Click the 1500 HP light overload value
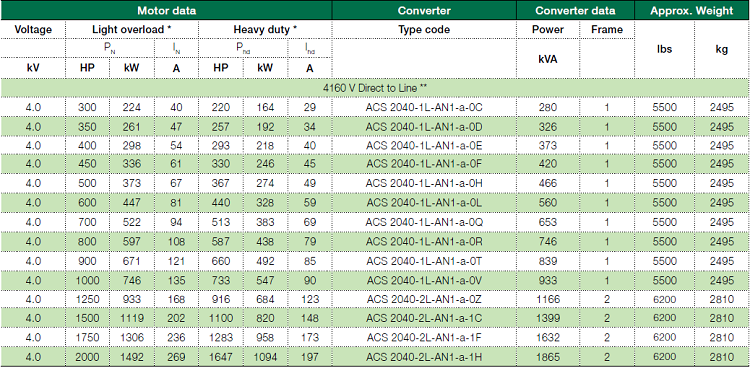Viewport: 750px width, 368px height. 87,318
